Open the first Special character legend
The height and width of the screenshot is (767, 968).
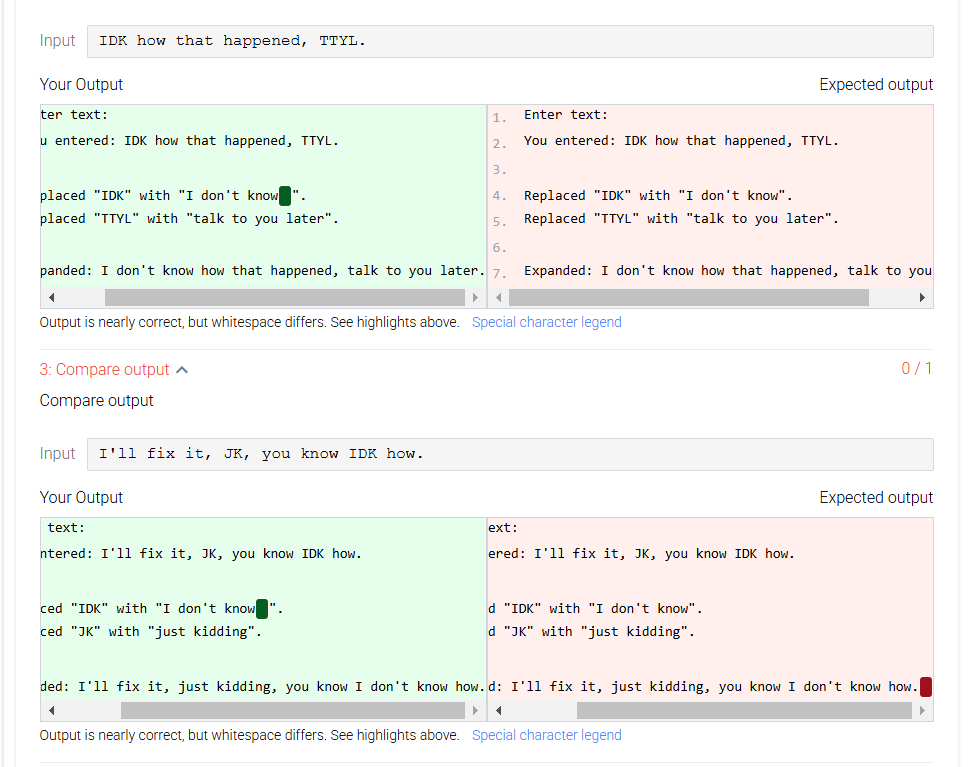546,321
